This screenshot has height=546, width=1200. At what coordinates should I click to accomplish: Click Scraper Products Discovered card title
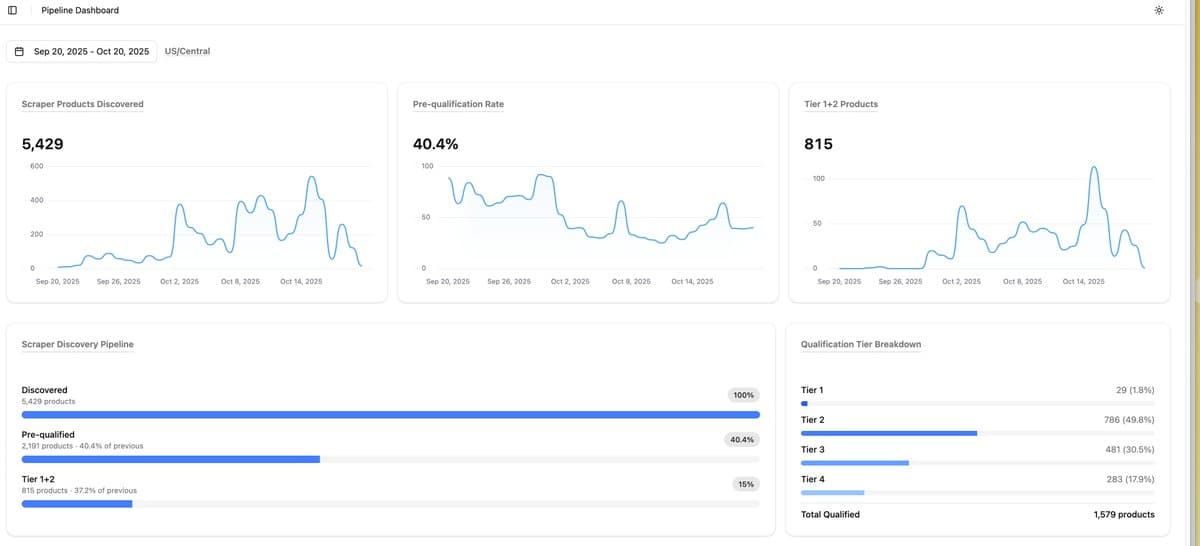[x=82, y=104]
